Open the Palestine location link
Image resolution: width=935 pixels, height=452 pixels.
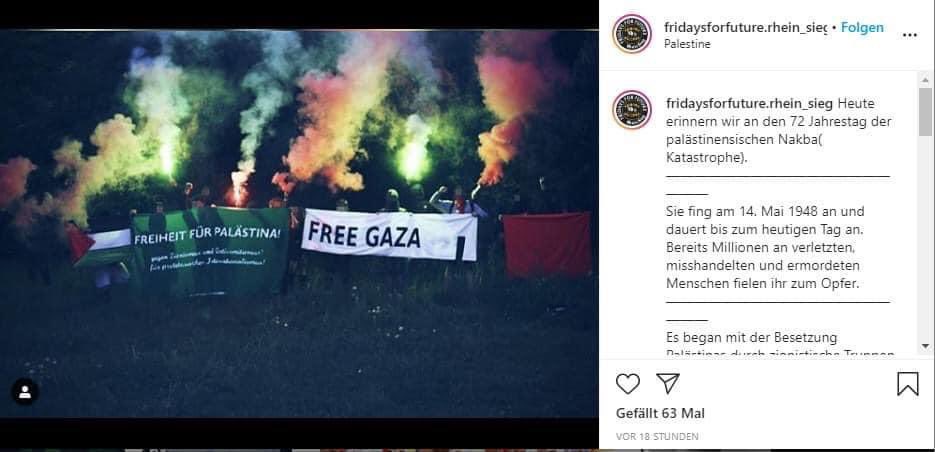tap(687, 44)
